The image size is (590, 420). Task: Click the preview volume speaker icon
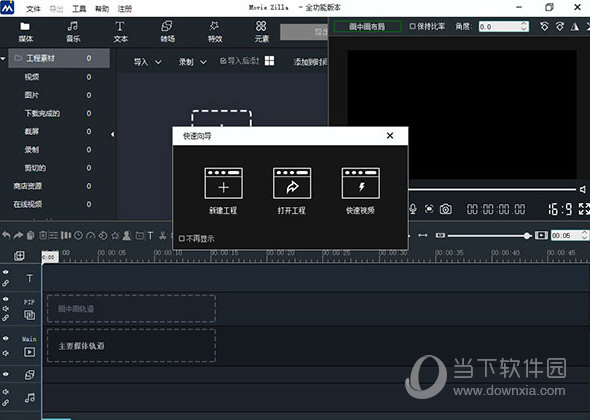click(x=582, y=189)
